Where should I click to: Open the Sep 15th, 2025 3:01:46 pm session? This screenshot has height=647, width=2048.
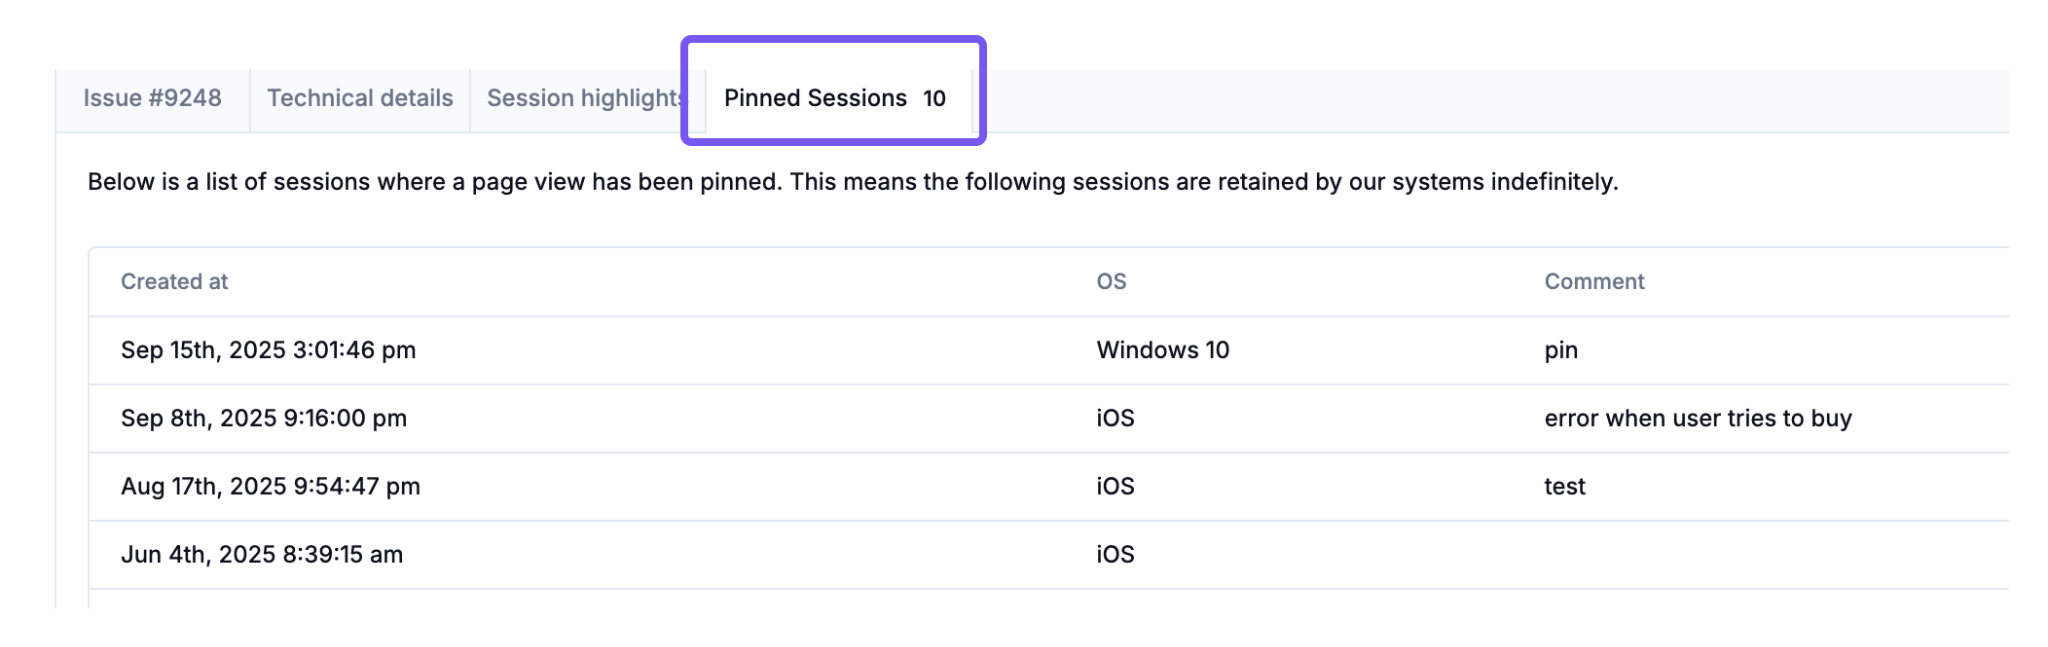[268, 350]
